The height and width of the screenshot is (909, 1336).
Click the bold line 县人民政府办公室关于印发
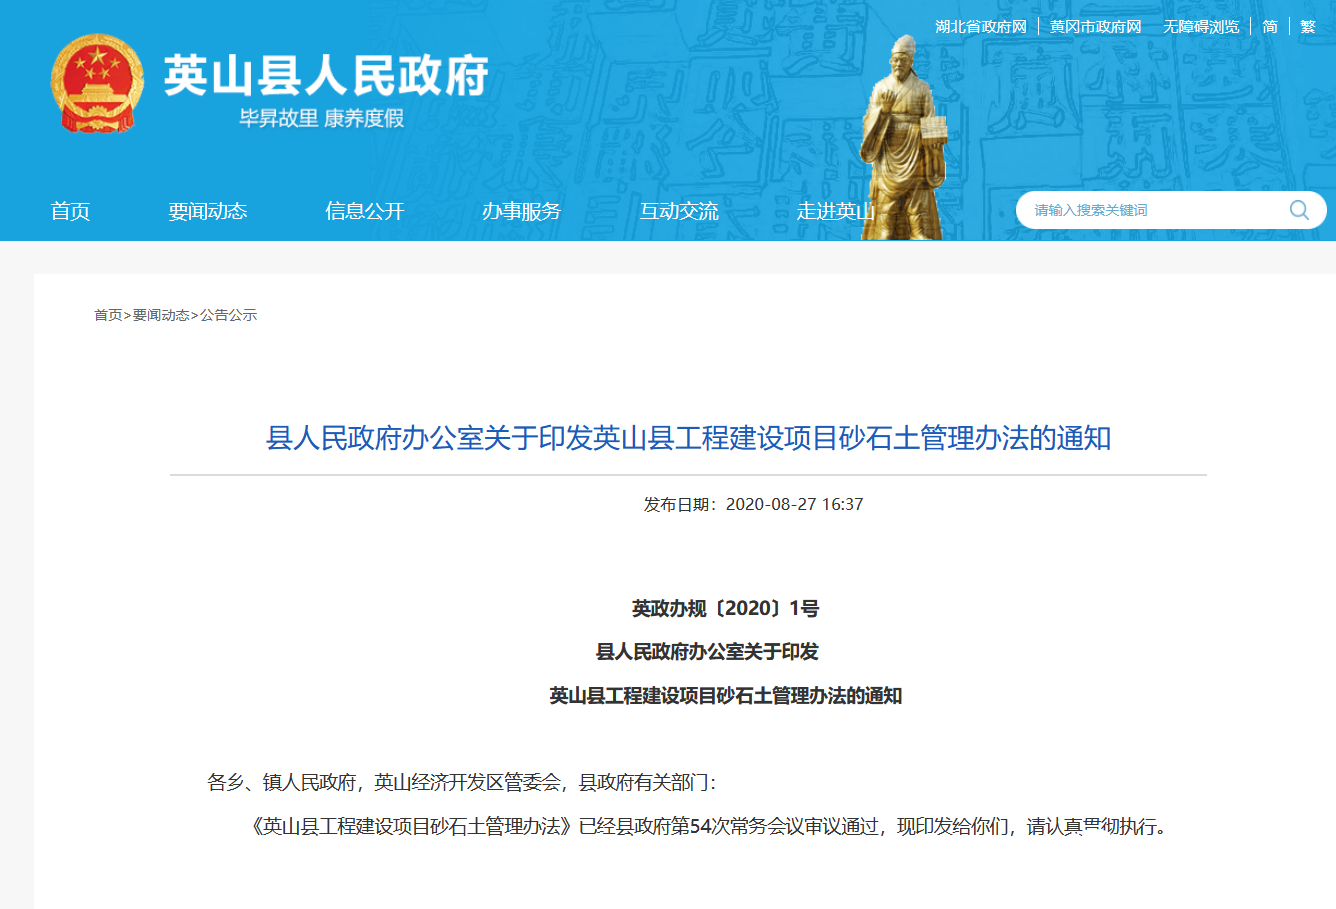tap(707, 652)
